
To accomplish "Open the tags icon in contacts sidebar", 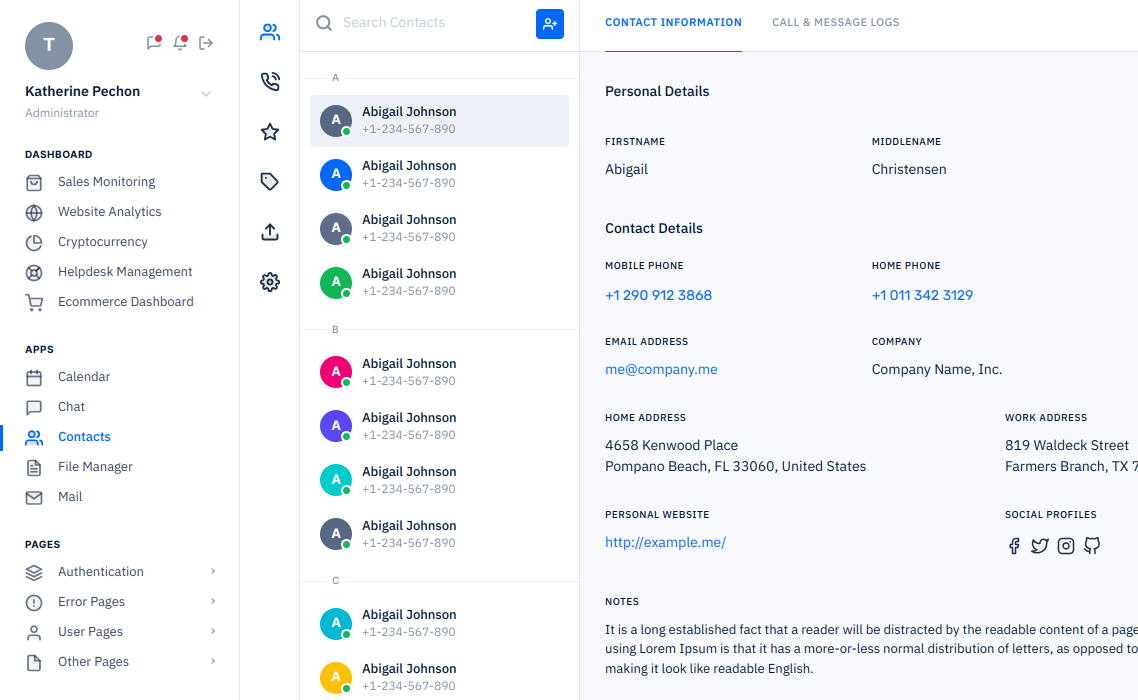I will [x=269, y=182].
